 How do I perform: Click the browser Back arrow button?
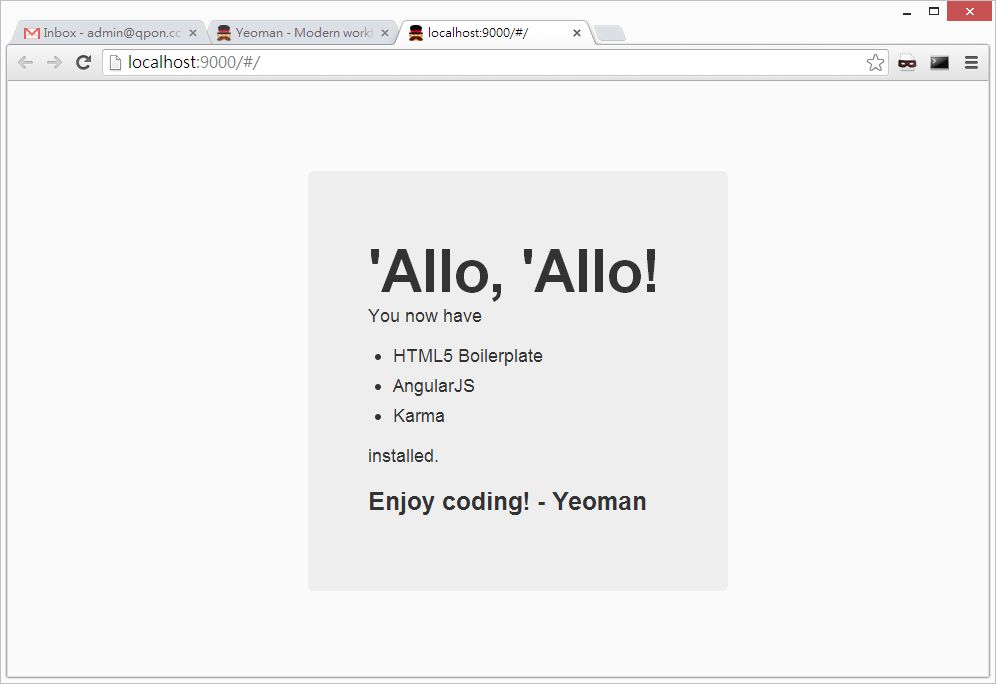click(25, 63)
